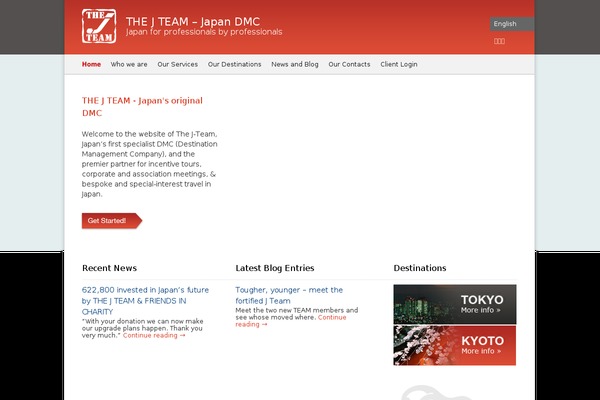Open the TOKYO destination banner
Screen dimensions: 600x400
[455, 304]
